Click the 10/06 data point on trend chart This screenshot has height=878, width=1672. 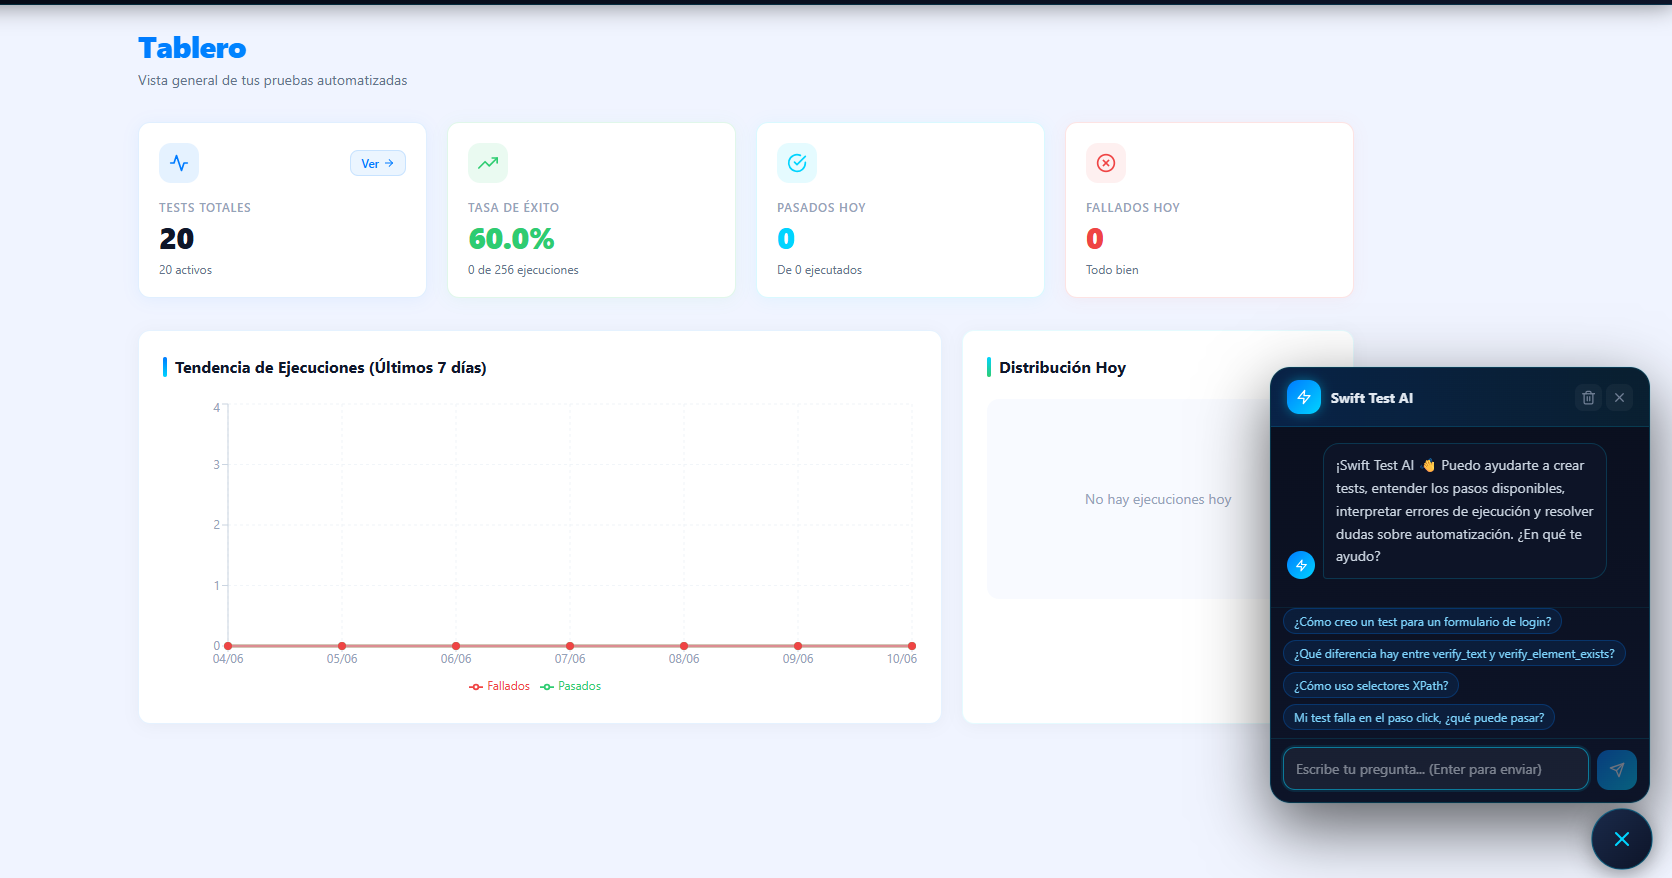click(912, 646)
